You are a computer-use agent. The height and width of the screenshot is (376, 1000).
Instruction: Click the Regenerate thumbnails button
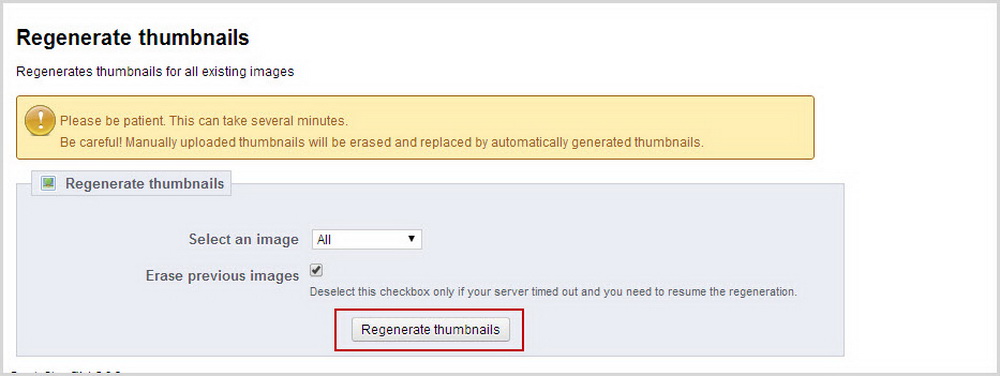pyautogui.click(x=430, y=329)
